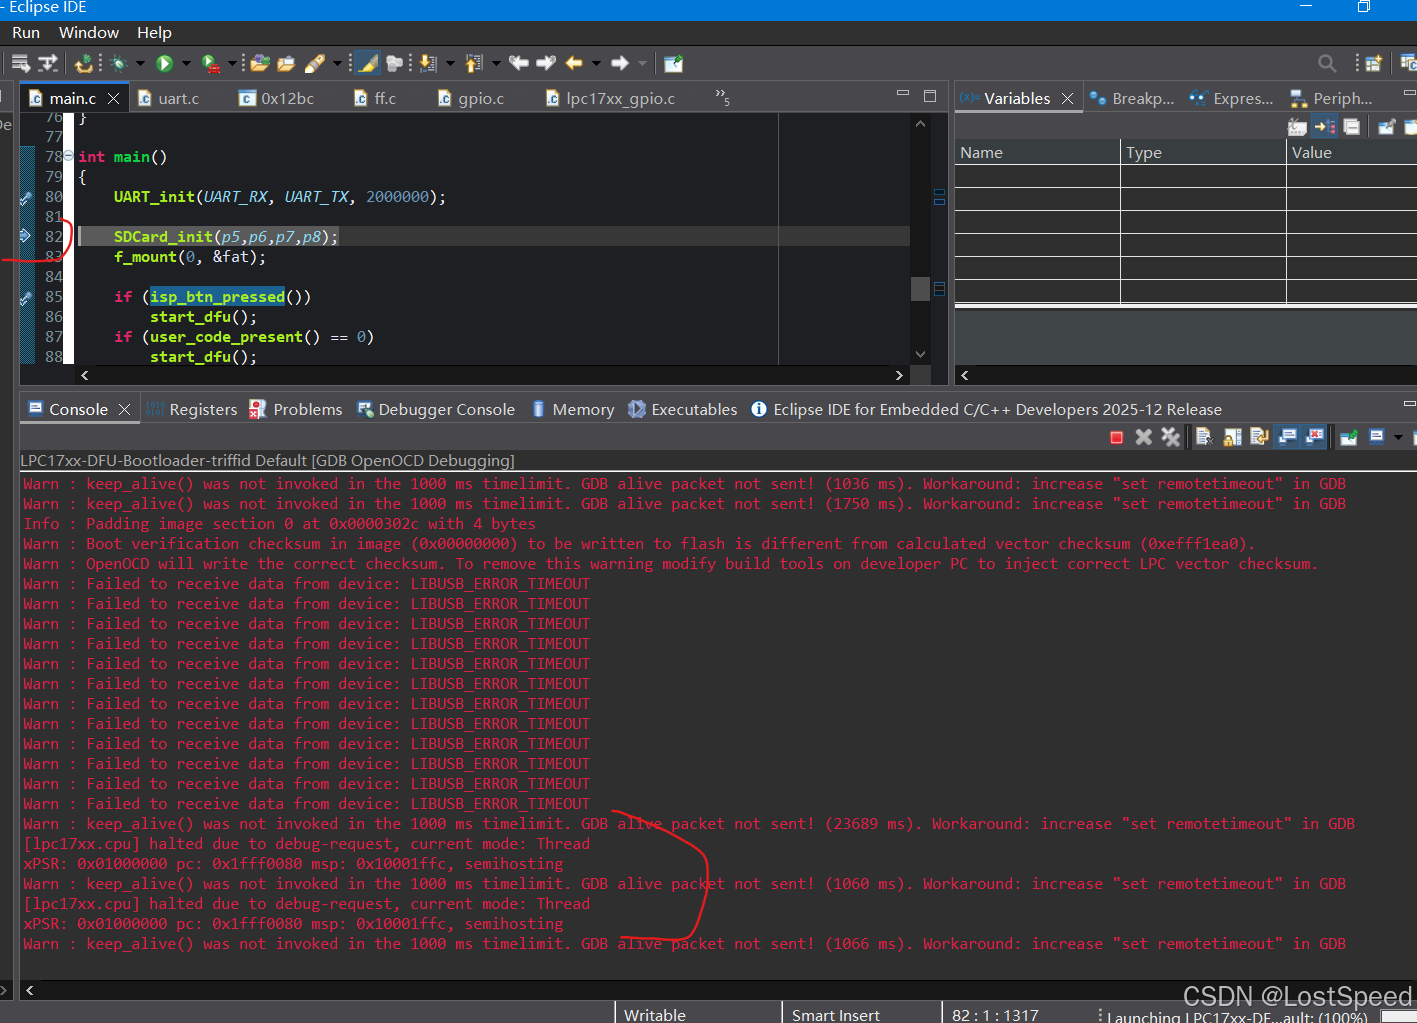Click Display Selected Console monitor icon
This screenshot has height=1023, width=1417.
click(x=1377, y=437)
